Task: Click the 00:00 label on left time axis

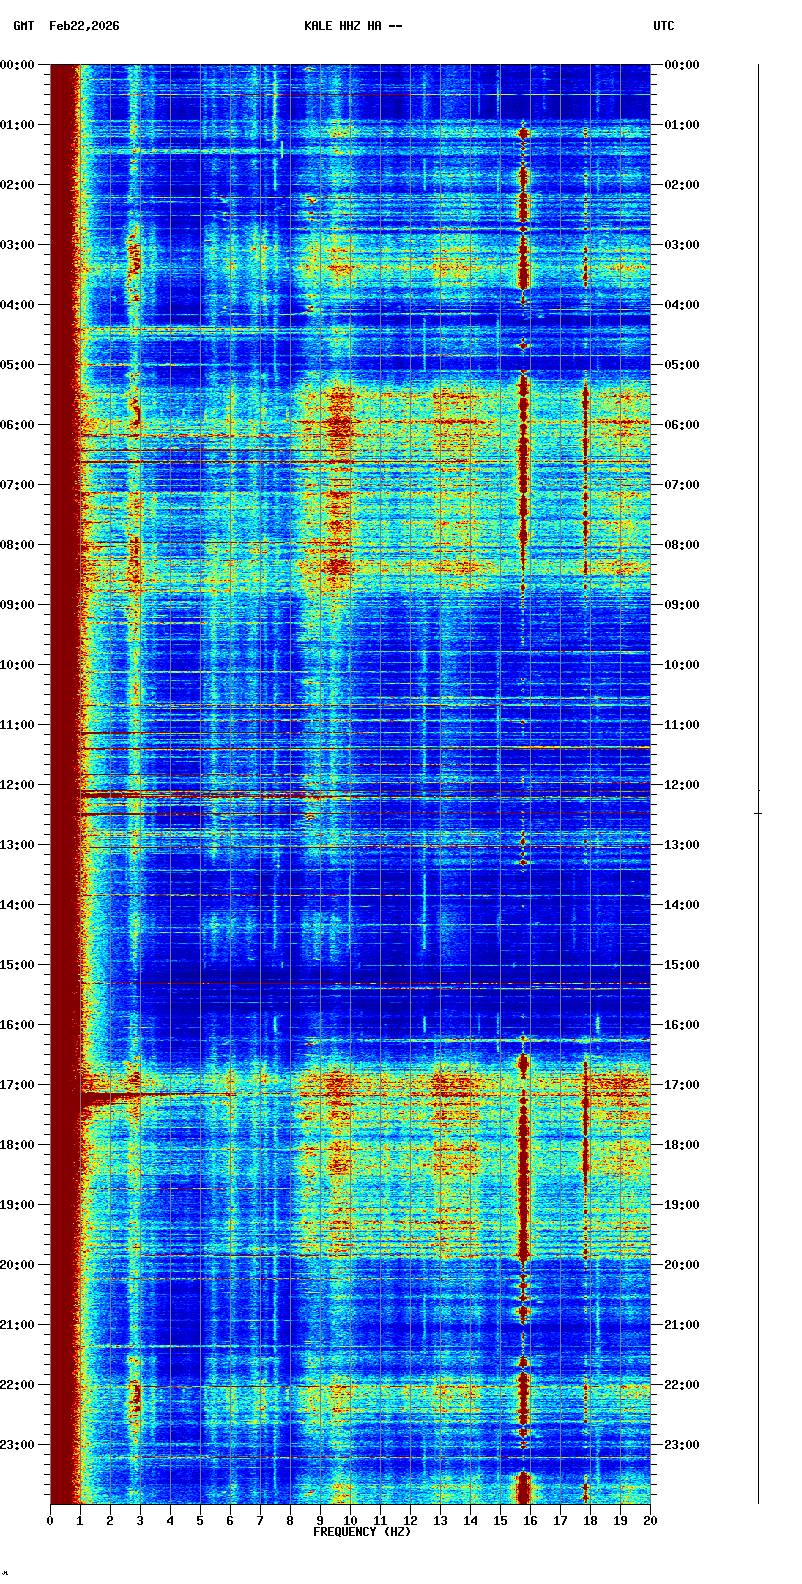Action: 18,65
